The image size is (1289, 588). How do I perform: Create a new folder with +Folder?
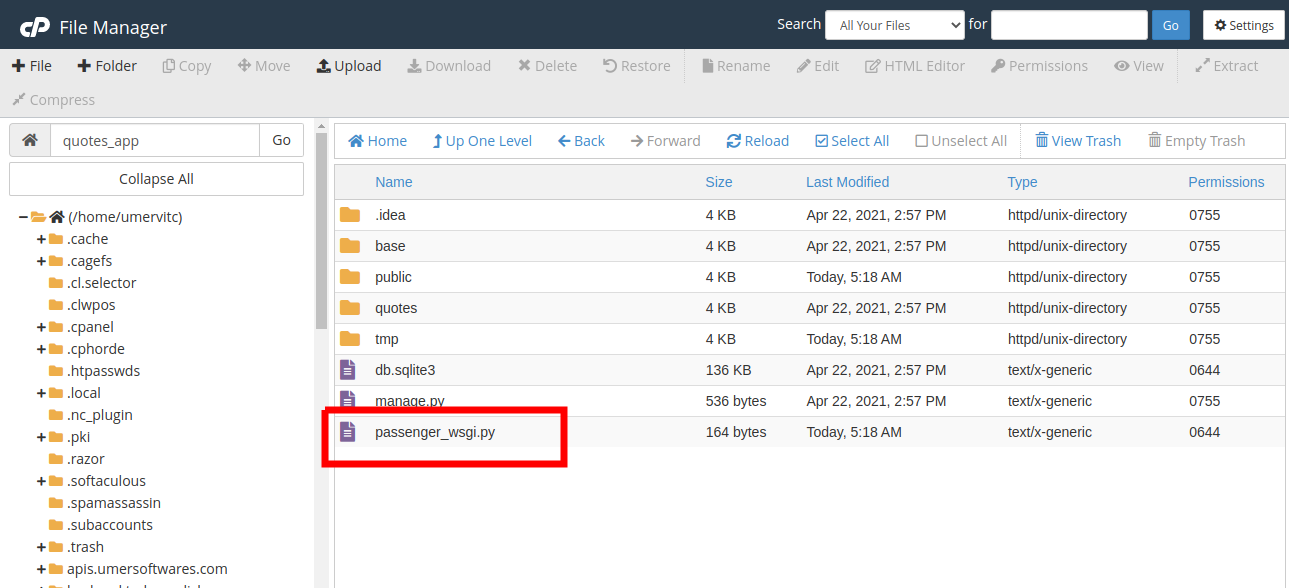pyautogui.click(x=107, y=66)
